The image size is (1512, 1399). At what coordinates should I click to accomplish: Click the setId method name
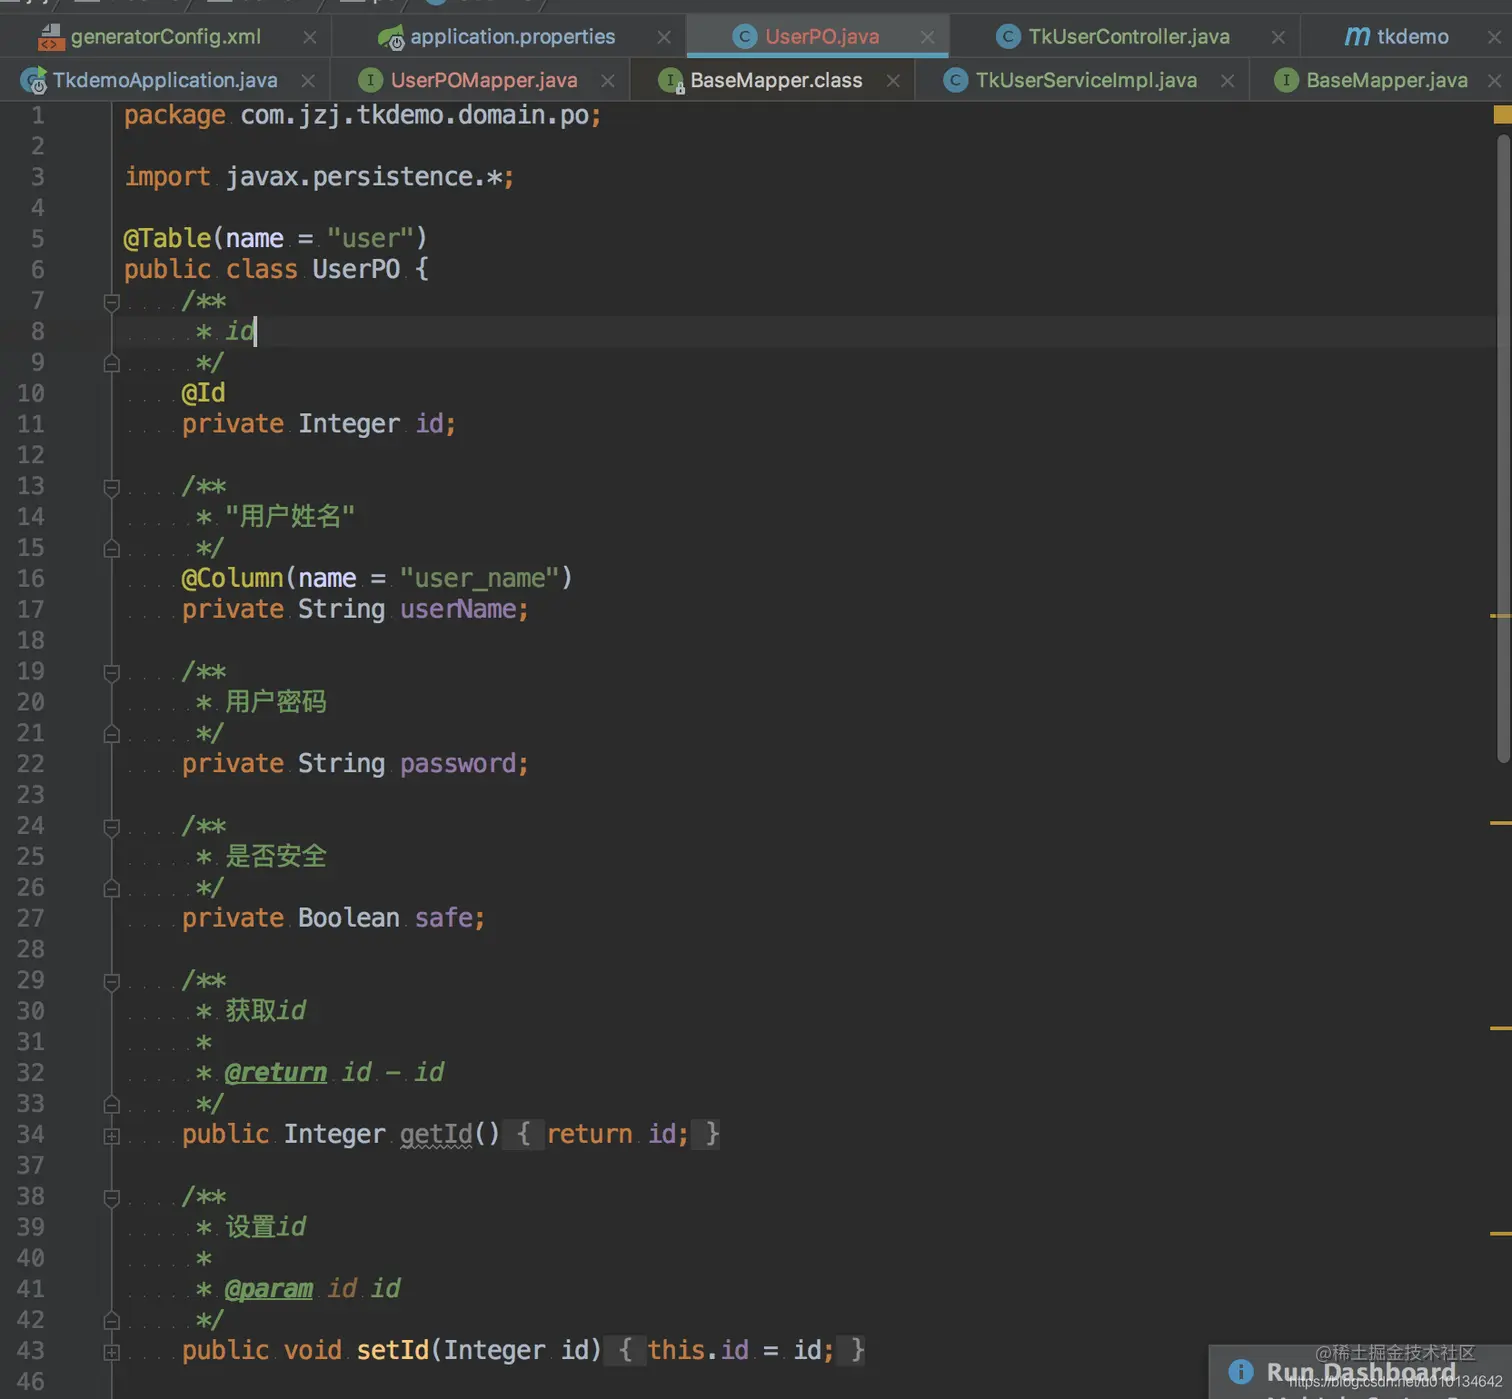[393, 1350]
